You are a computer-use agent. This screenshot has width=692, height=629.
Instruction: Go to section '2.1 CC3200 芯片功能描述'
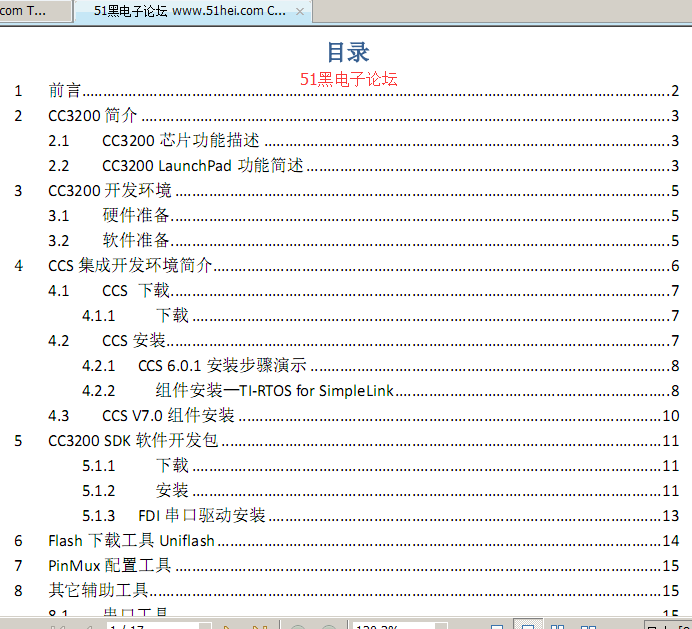click(364, 140)
